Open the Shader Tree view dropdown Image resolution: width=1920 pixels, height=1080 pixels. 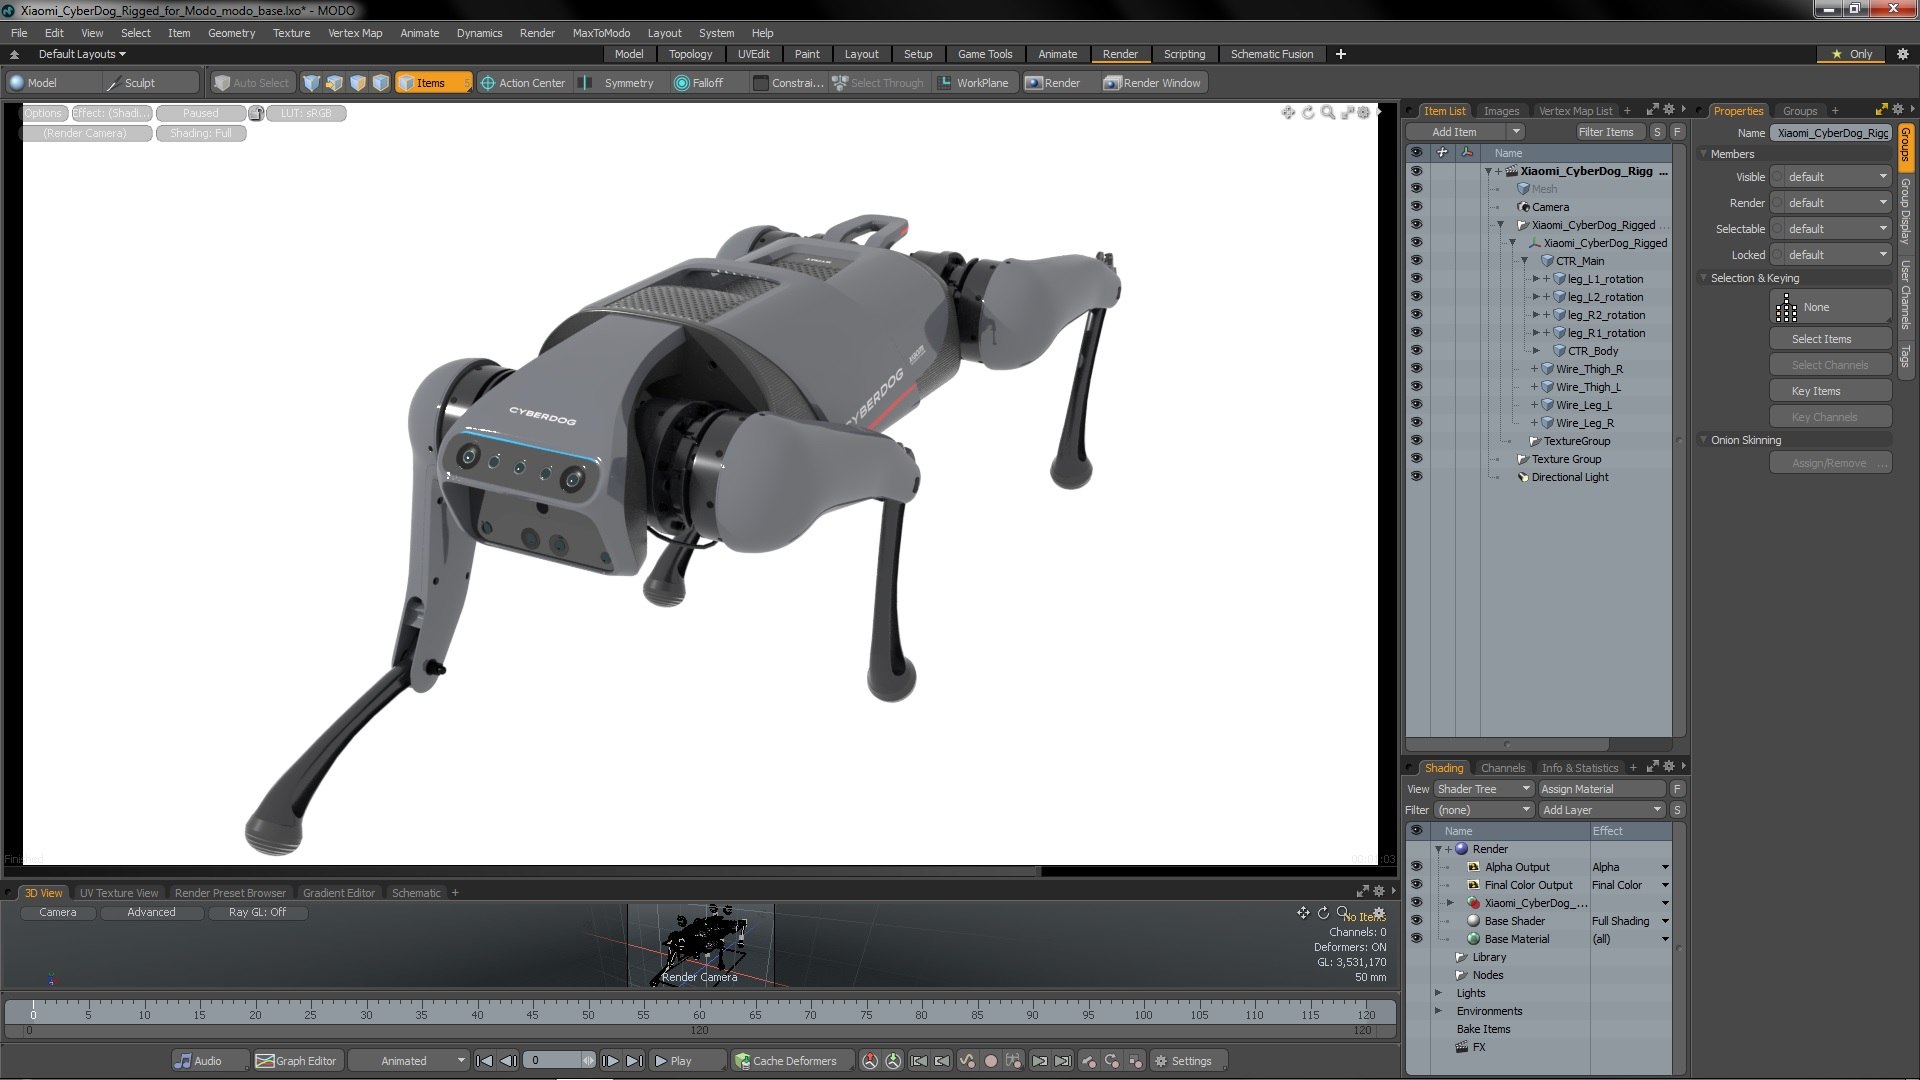pos(1484,789)
